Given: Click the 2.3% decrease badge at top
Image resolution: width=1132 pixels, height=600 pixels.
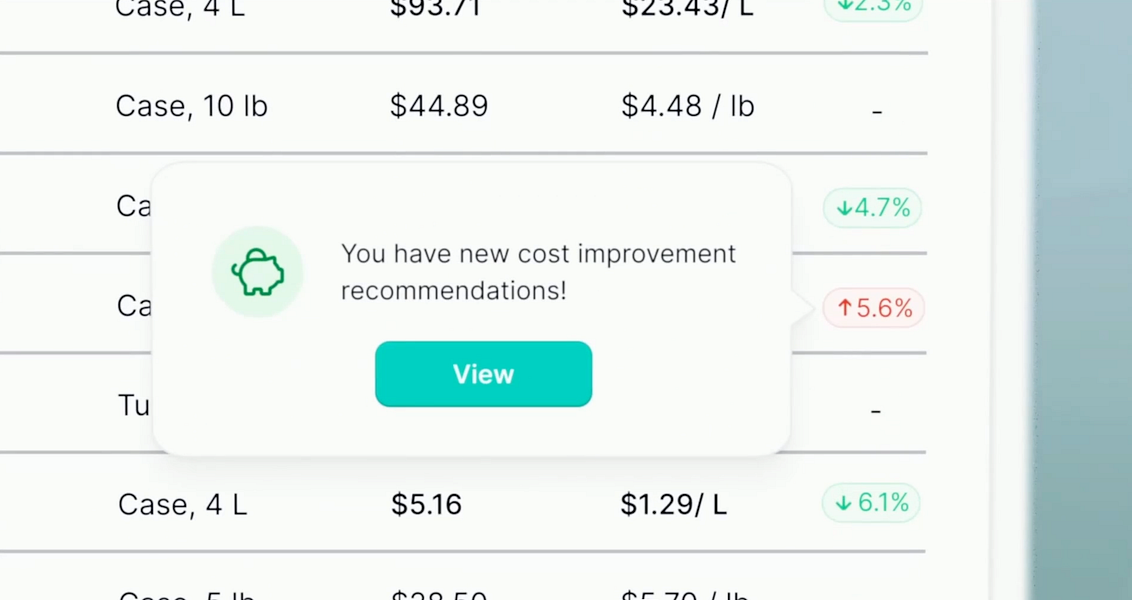Looking at the screenshot, I should tap(872, 8).
